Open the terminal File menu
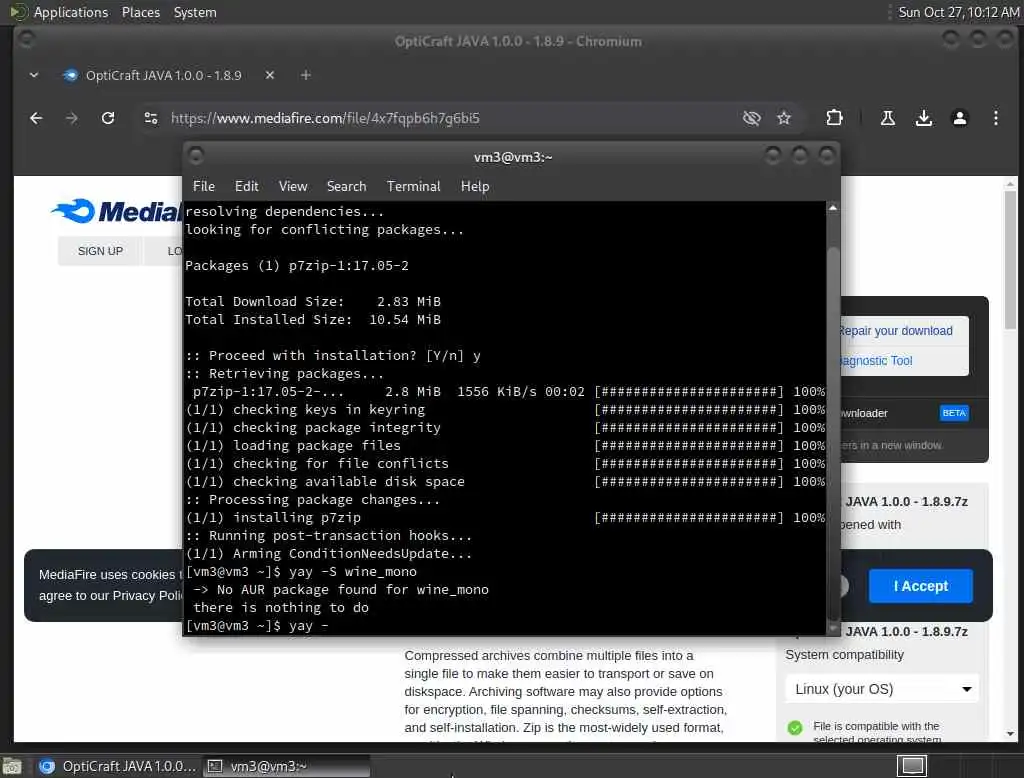Screen dimensions: 1024x778 [204, 186]
